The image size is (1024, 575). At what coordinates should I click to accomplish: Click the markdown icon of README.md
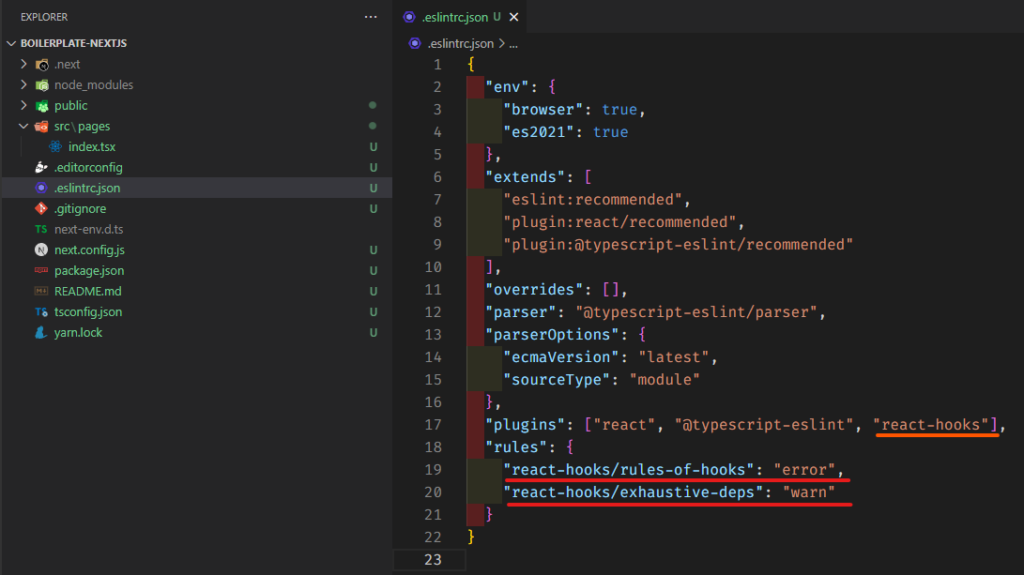(41, 291)
